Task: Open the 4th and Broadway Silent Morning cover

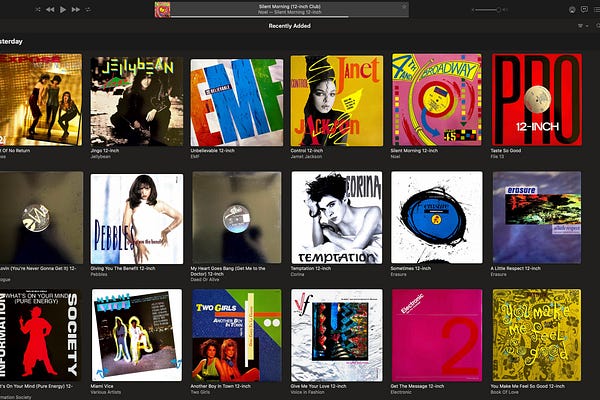Action: tap(437, 100)
